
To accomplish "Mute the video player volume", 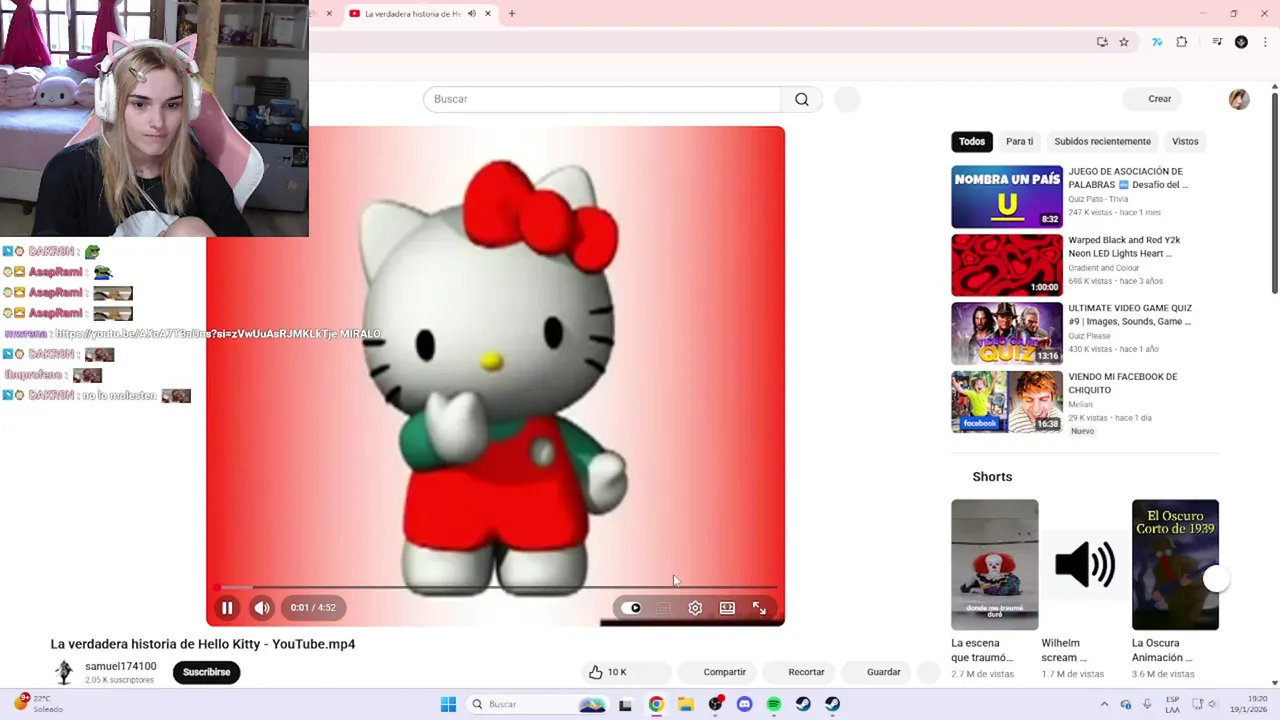I will [x=261, y=607].
